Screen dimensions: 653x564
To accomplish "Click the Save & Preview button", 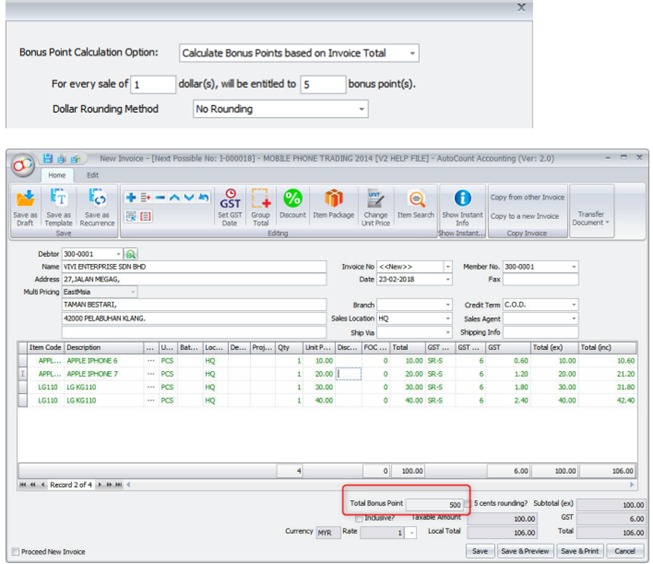I will click(x=525, y=551).
